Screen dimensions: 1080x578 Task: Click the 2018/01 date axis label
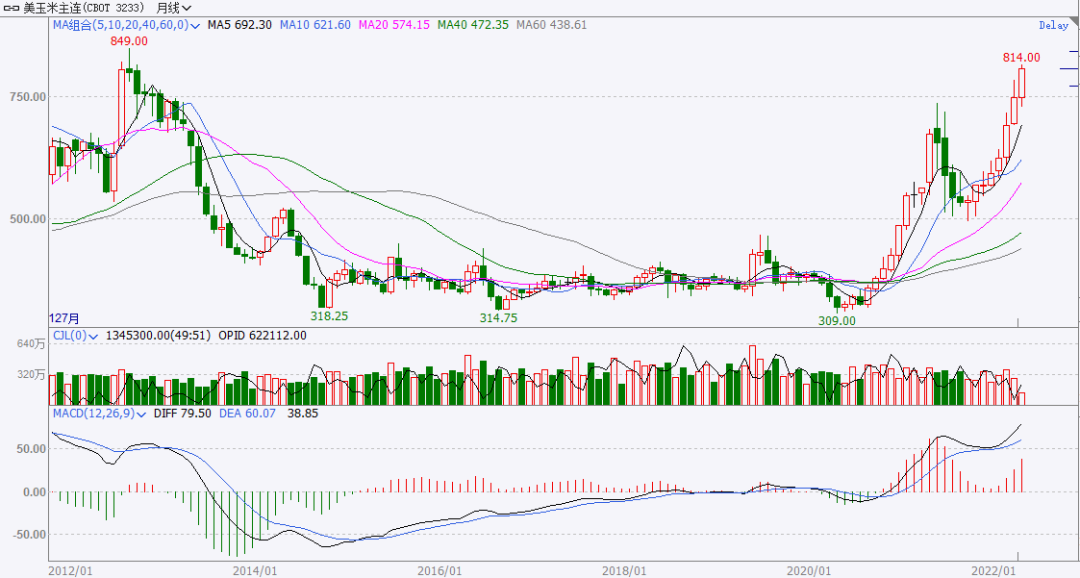coord(624,571)
